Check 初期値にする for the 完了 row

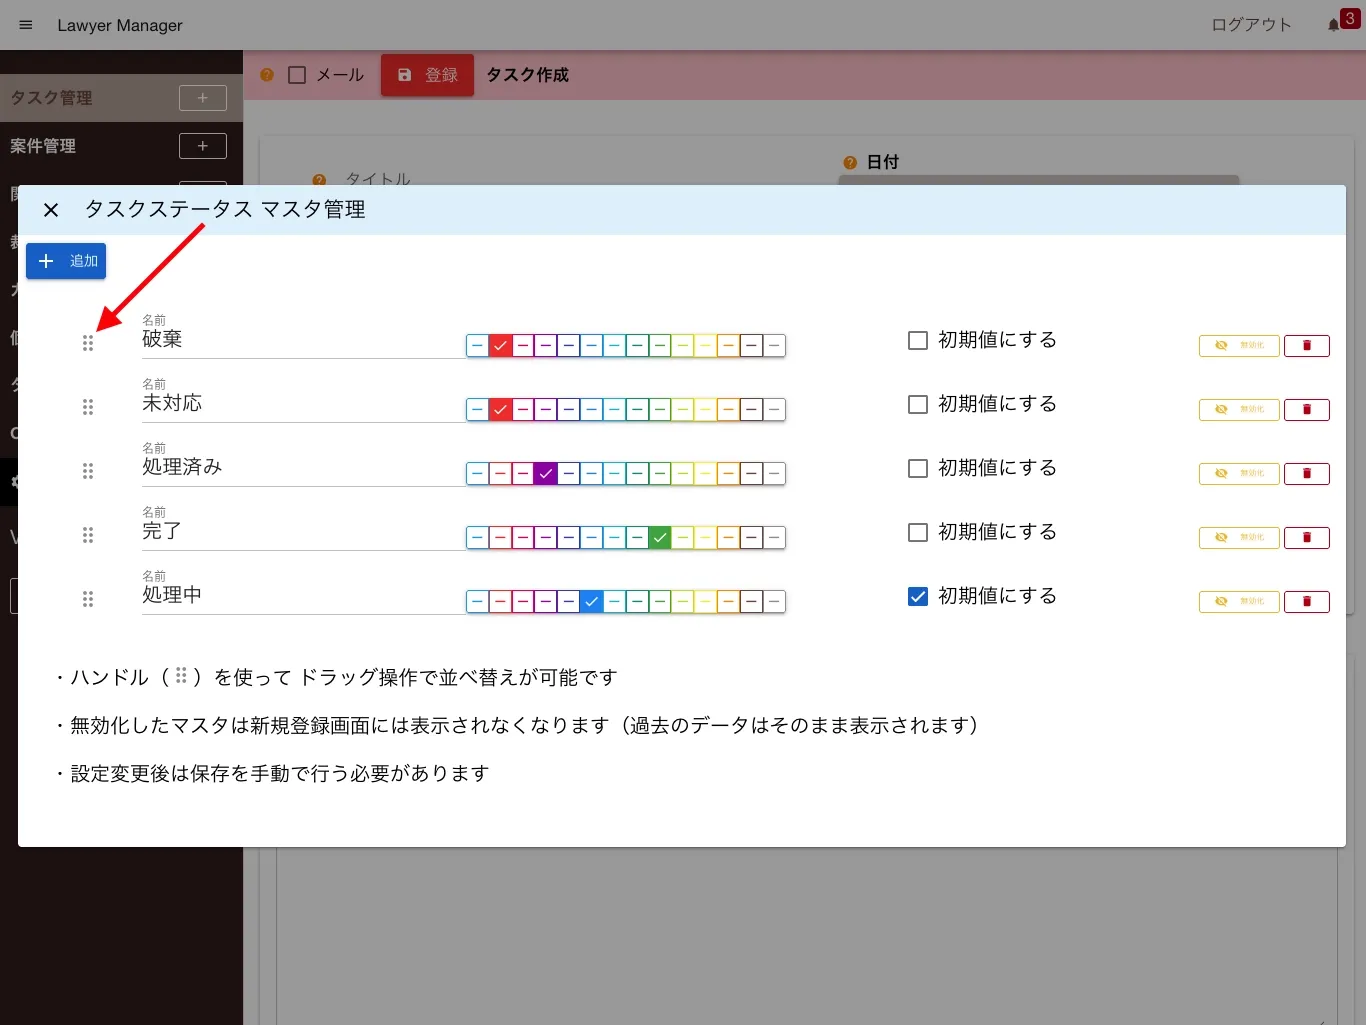point(918,532)
